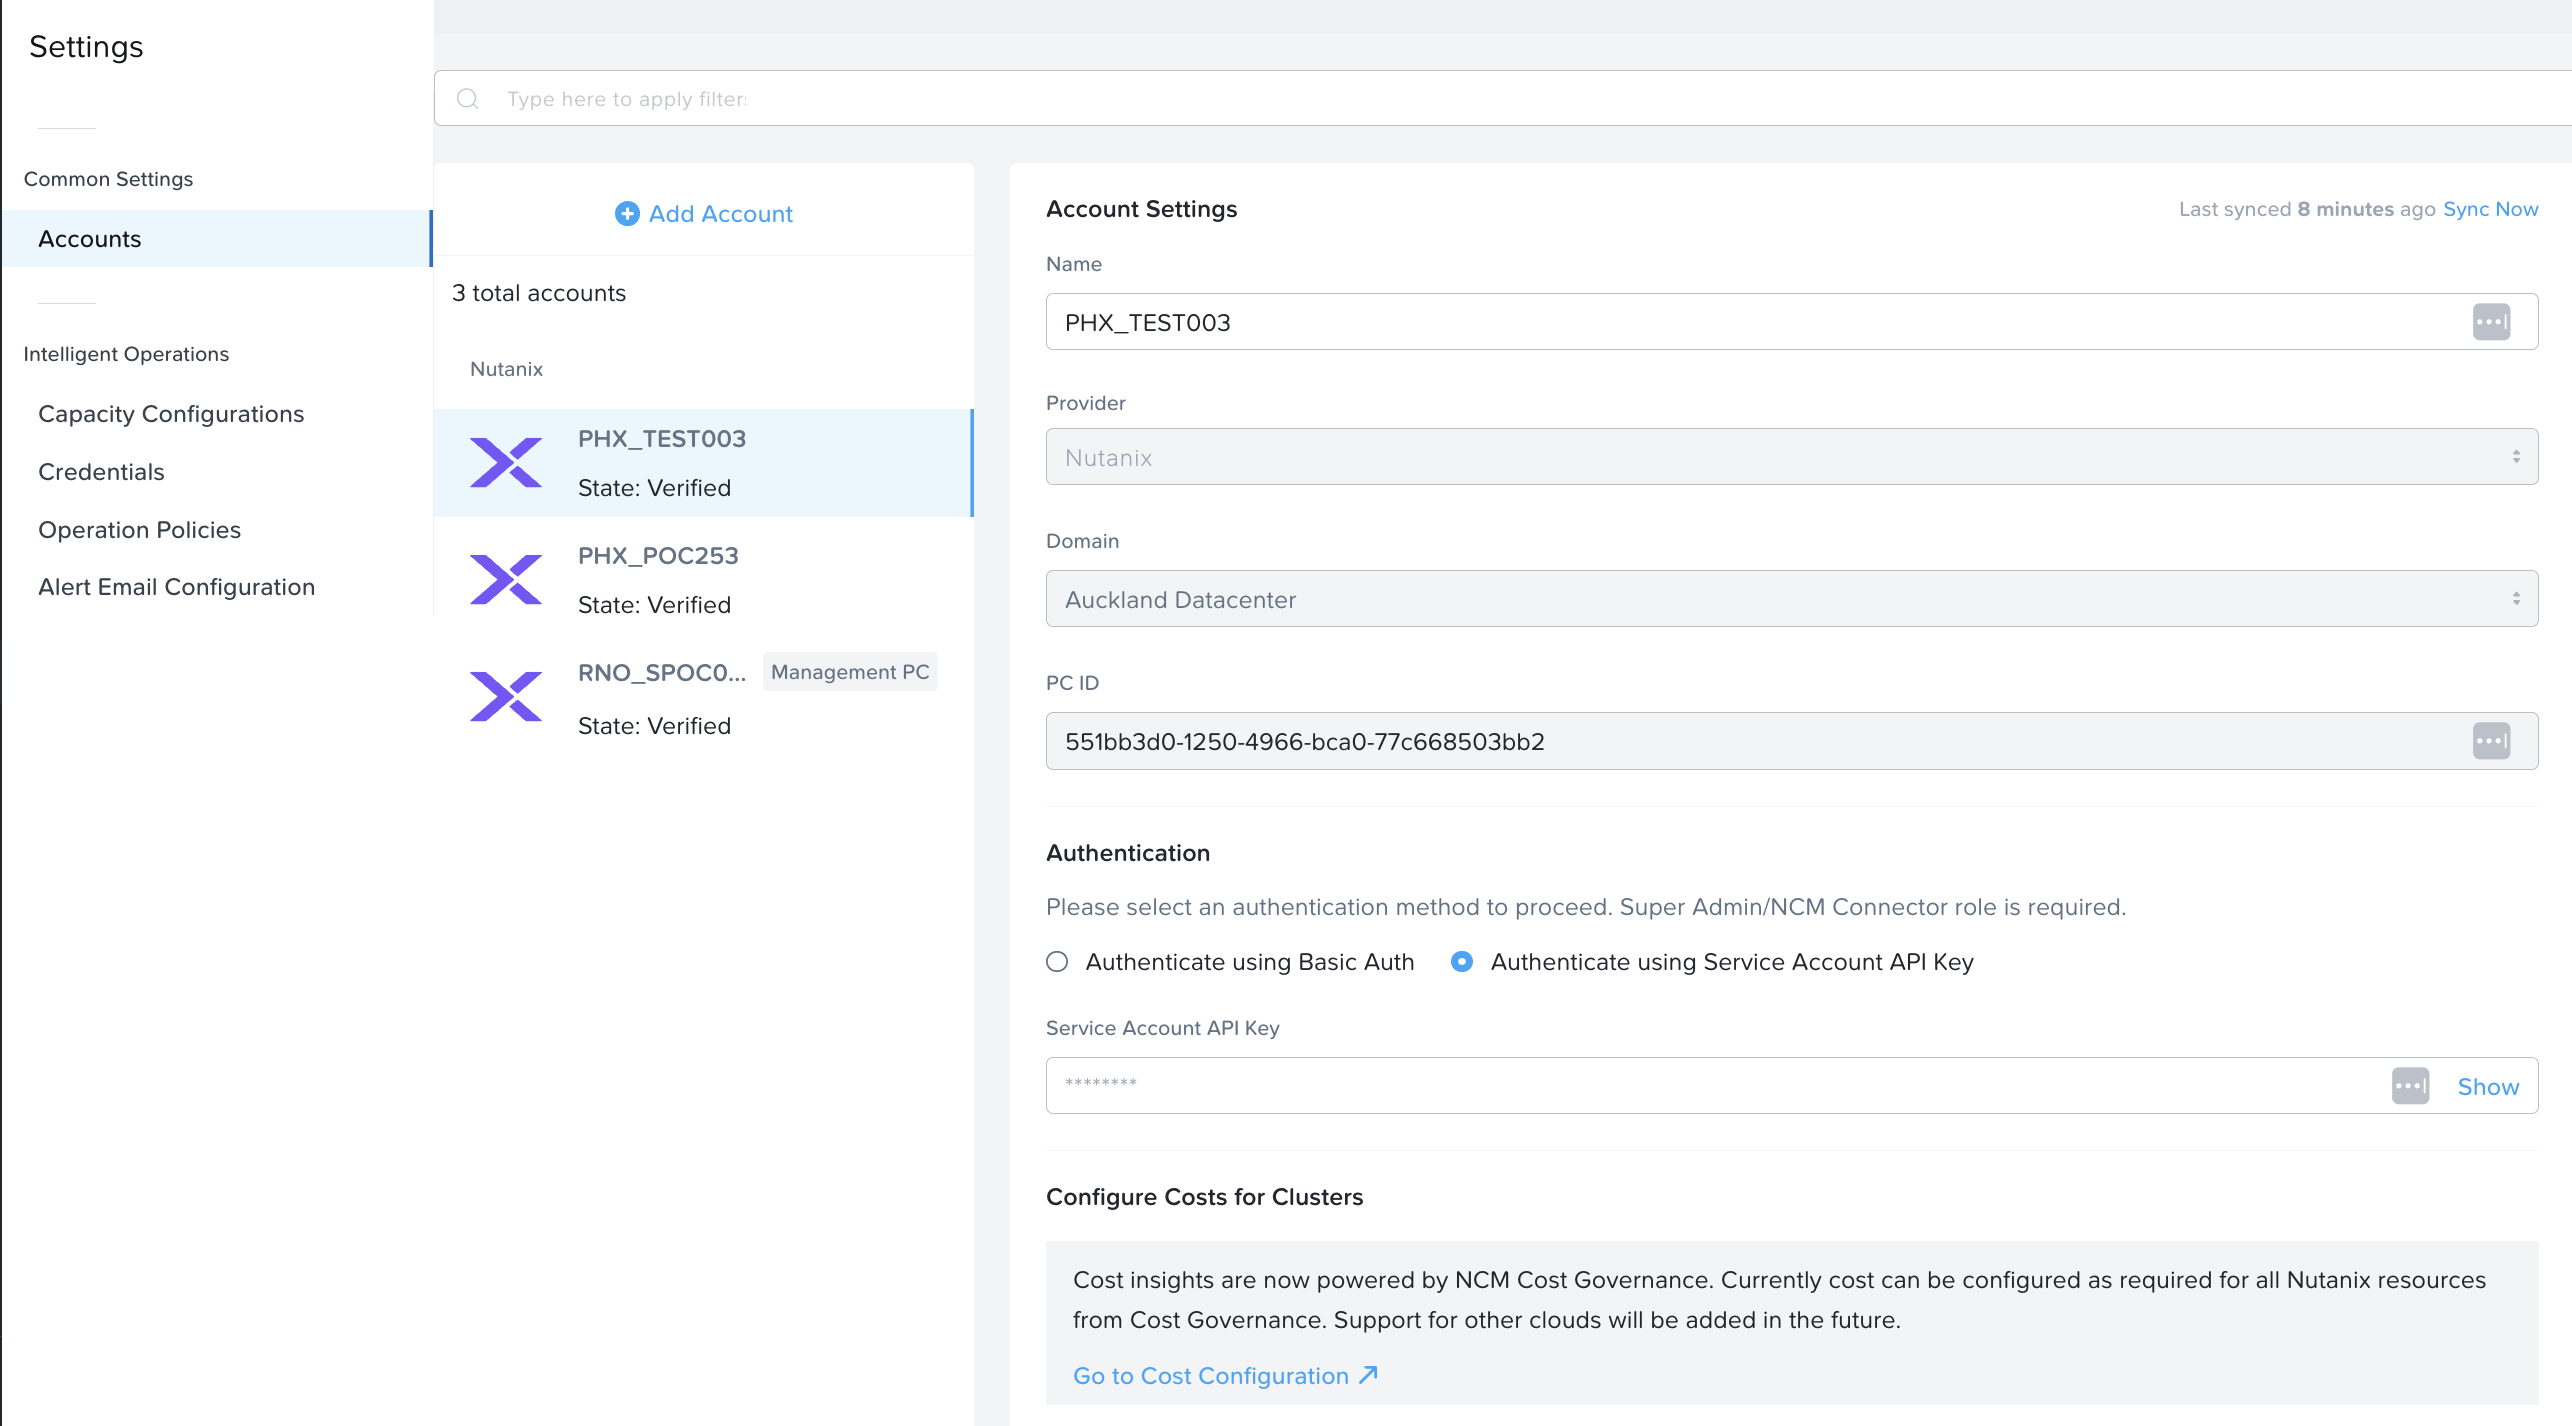Click '3 total accounts' text
The height and width of the screenshot is (1426, 2572).
click(539, 293)
